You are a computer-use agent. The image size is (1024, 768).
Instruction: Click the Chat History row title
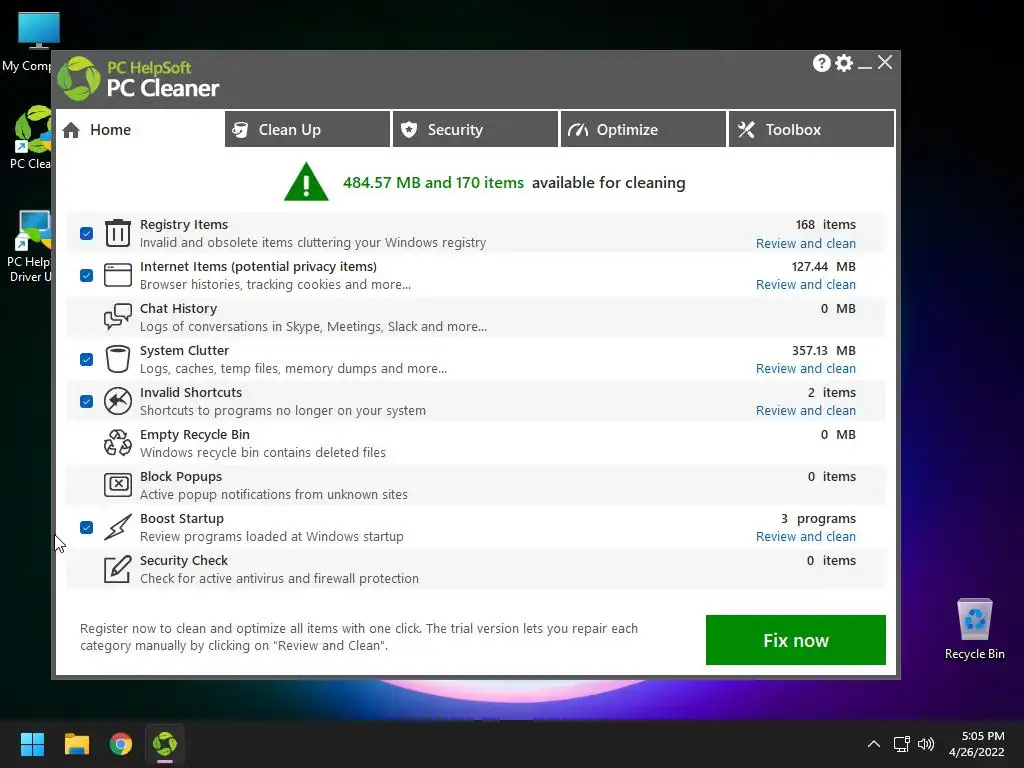click(178, 308)
